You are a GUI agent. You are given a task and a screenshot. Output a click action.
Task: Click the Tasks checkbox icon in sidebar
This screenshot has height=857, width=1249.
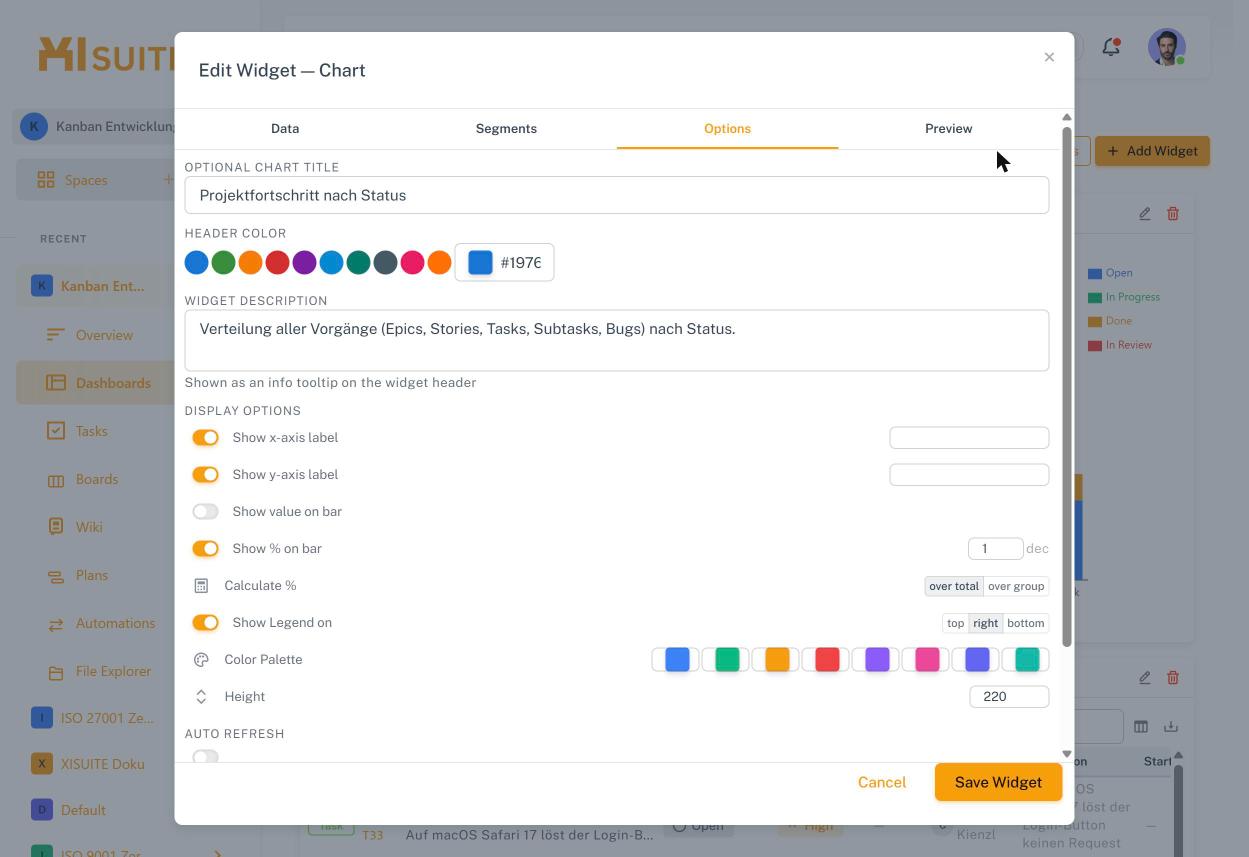[x=56, y=431]
